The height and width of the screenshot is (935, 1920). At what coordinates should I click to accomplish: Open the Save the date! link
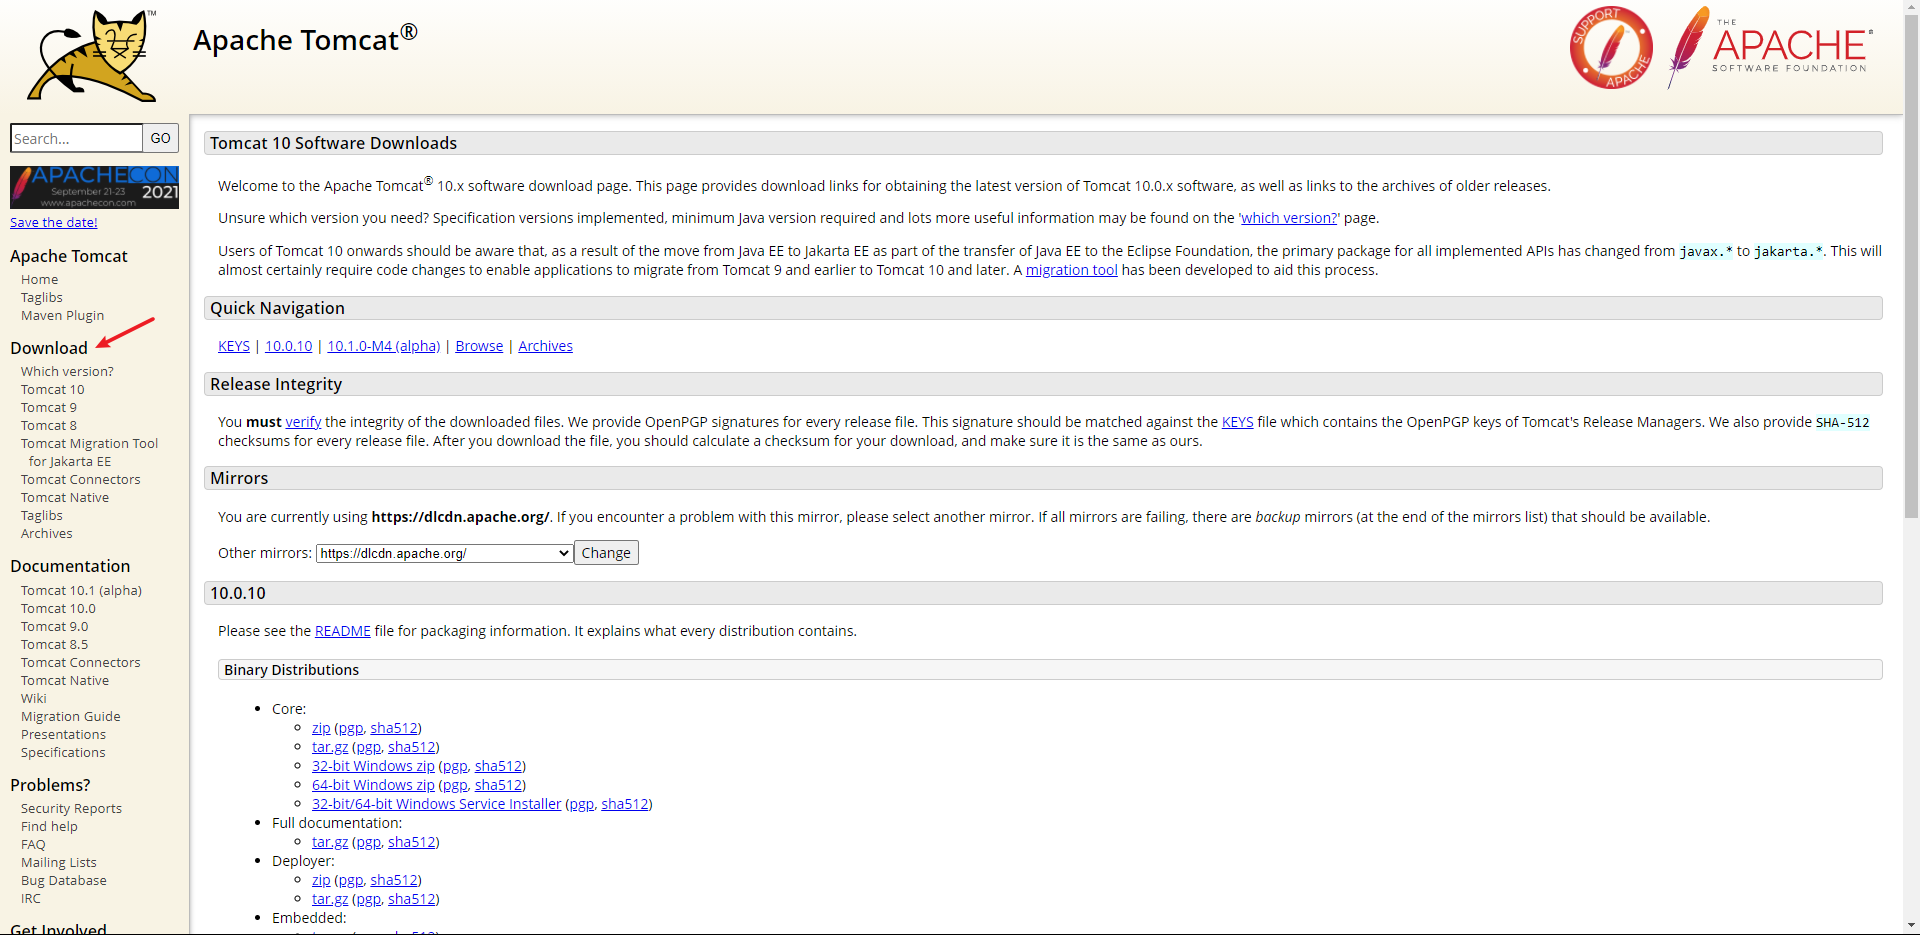tap(54, 222)
